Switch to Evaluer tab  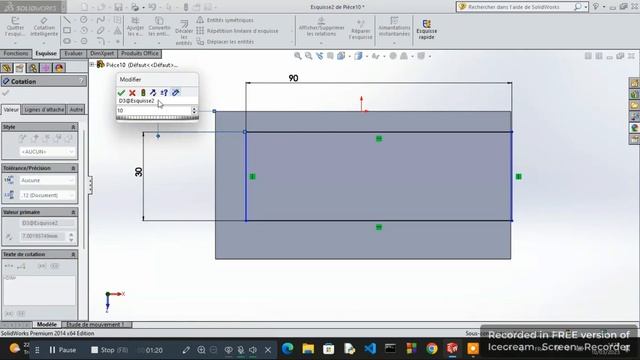73,53
